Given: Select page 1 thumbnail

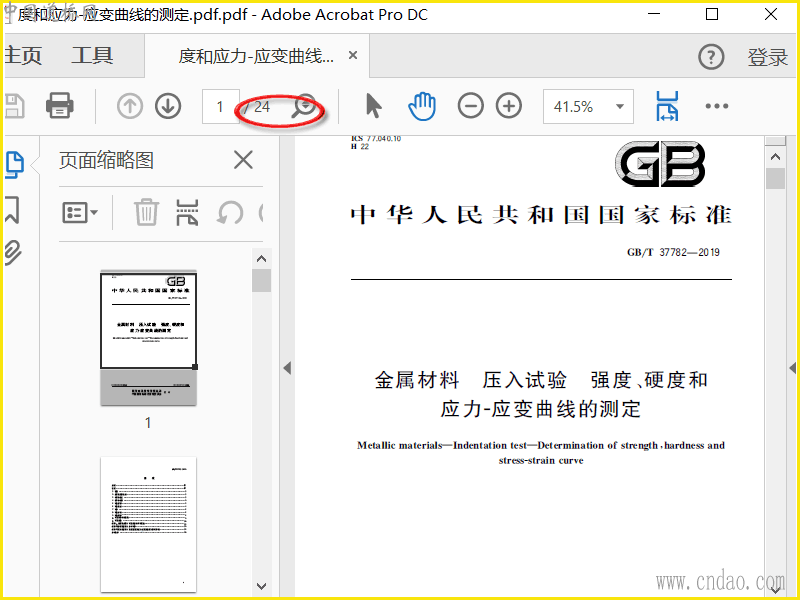Looking at the screenshot, I should click(x=148, y=338).
